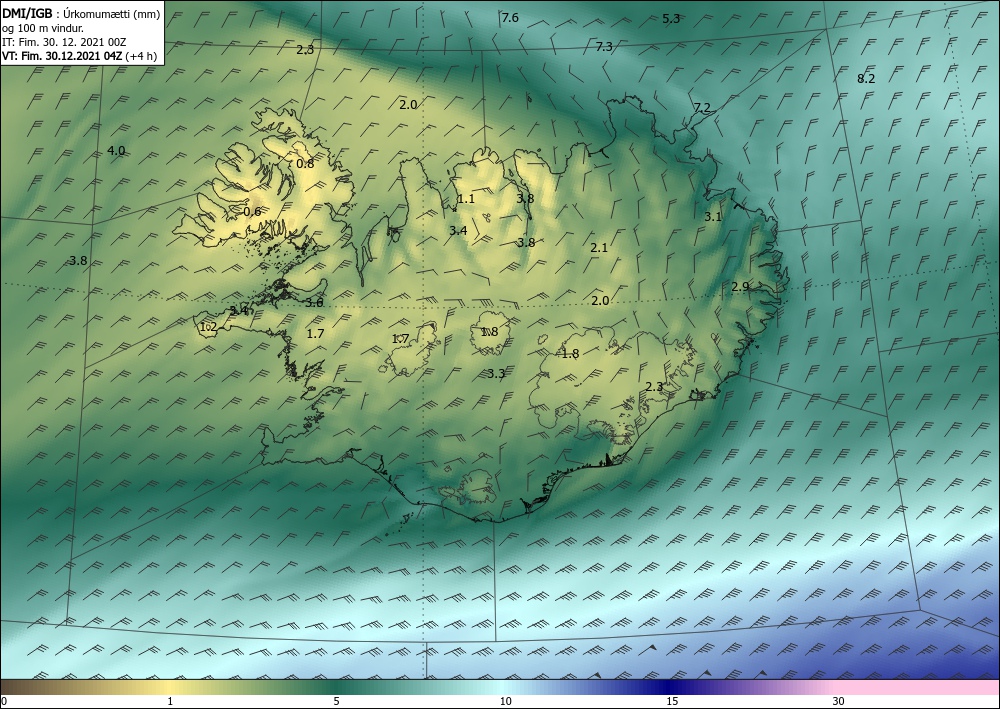Click the title 'DMI/IGB : Úrkomumætti (mm)'

pyautogui.click(x=81, y=14)
